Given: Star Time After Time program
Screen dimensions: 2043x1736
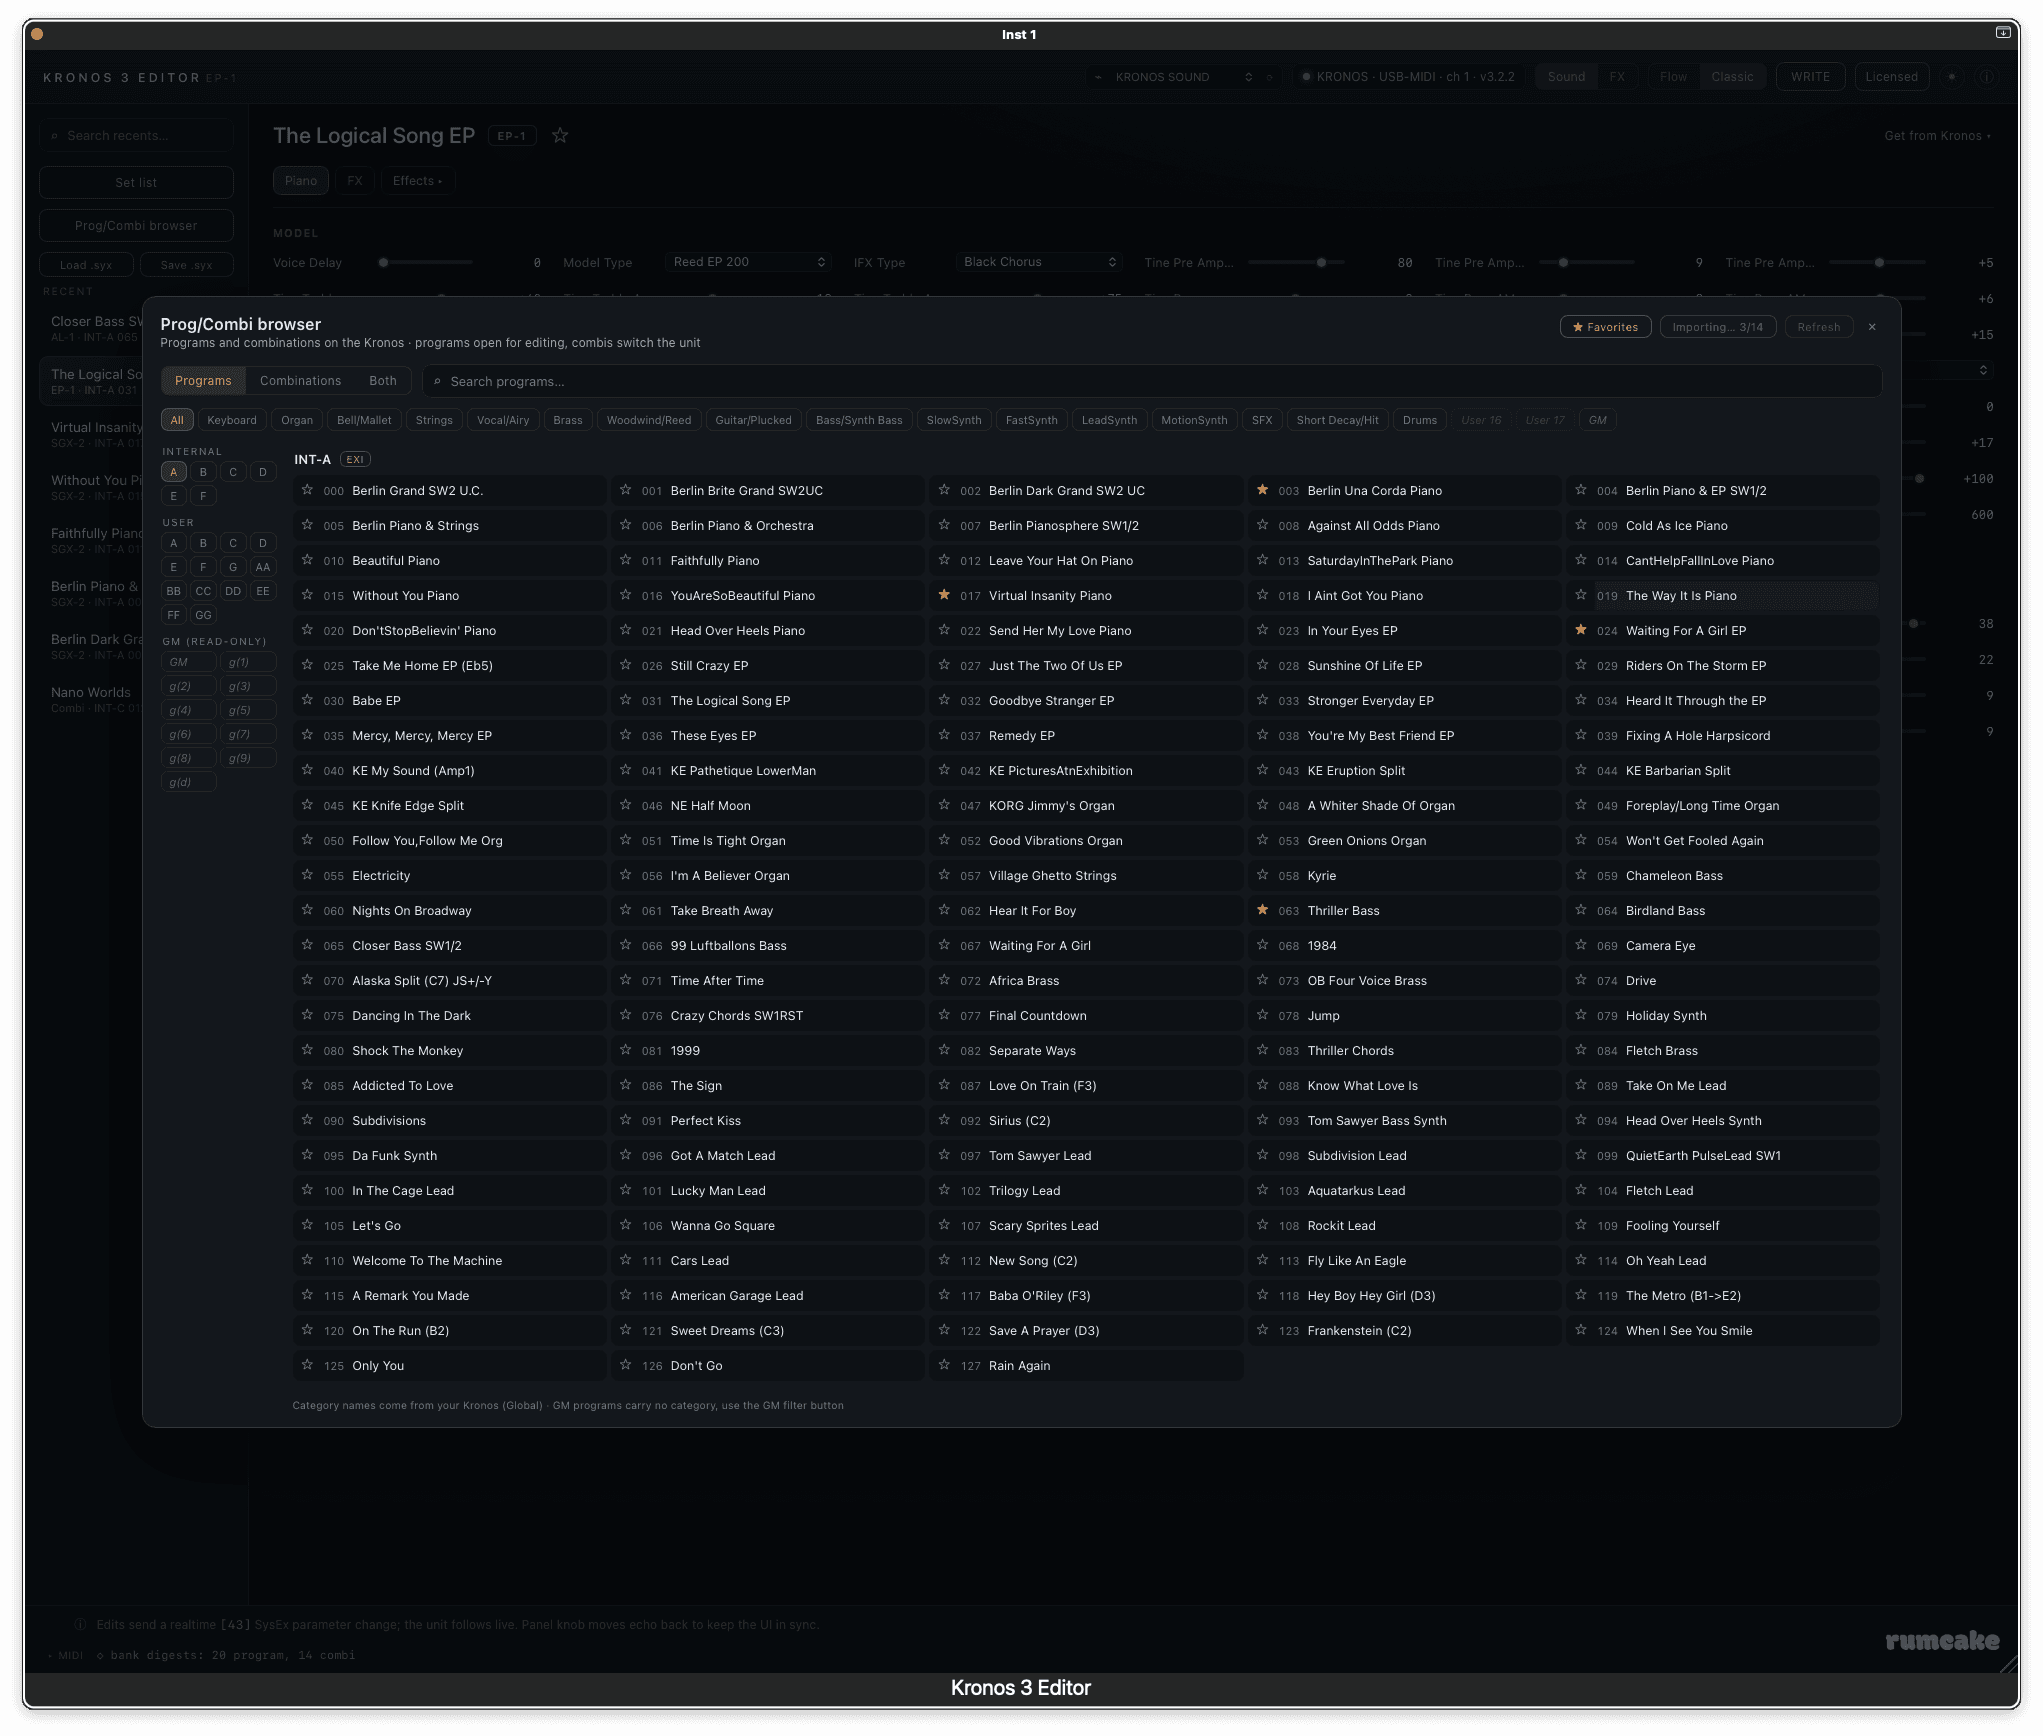Looking at the screenshot, I should 625,980.
